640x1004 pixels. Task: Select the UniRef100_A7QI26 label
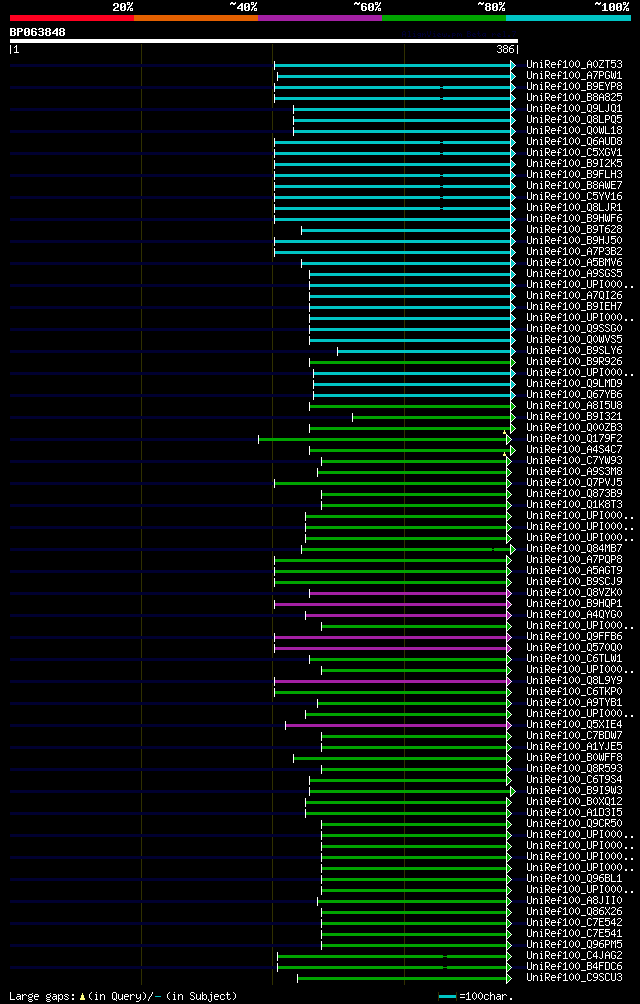pyautogui.click(x=574, y=295)
